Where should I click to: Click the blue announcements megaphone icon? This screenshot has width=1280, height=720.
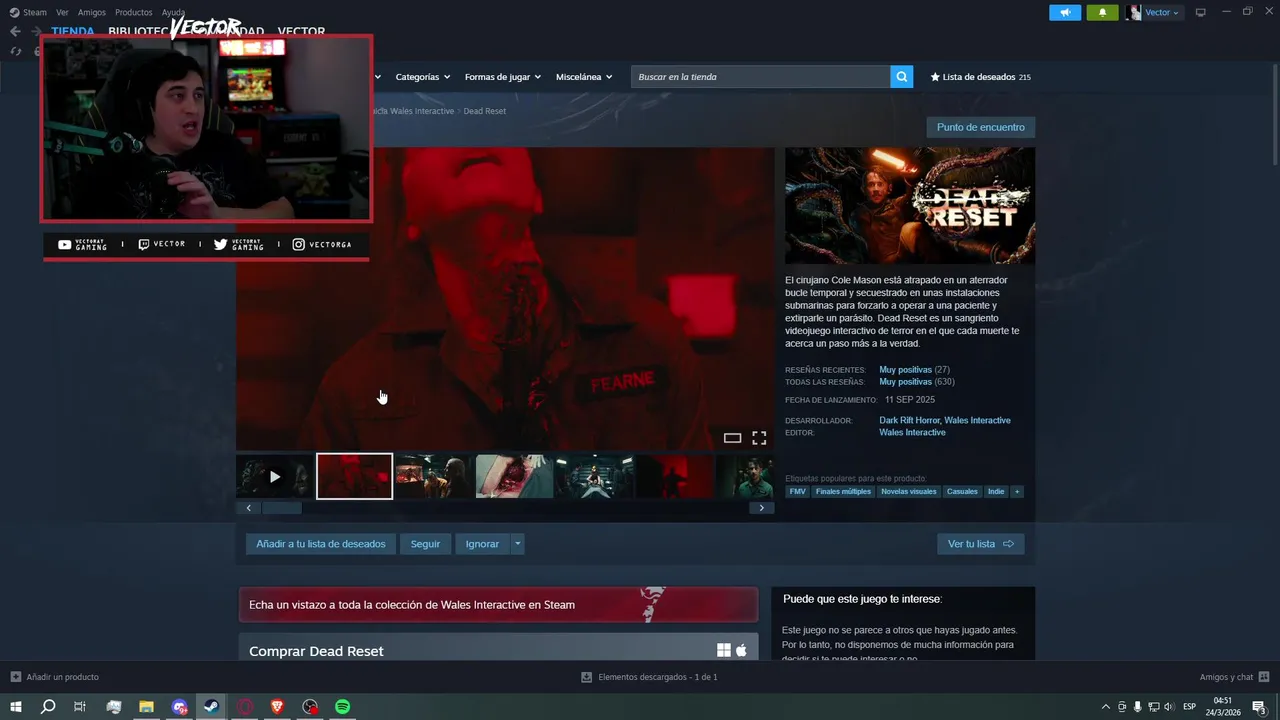point(1064,12)
